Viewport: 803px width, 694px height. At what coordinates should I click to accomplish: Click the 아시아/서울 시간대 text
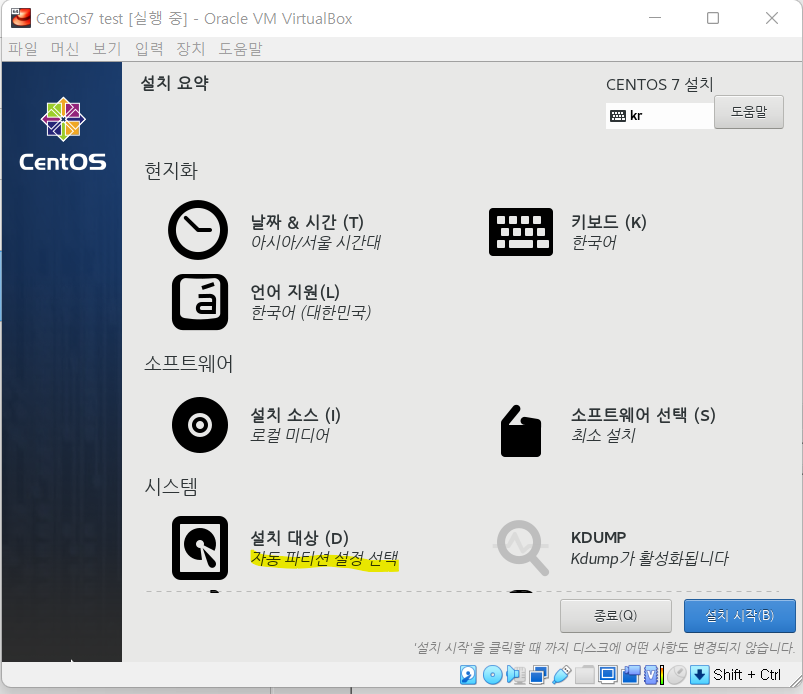point(315,242)
